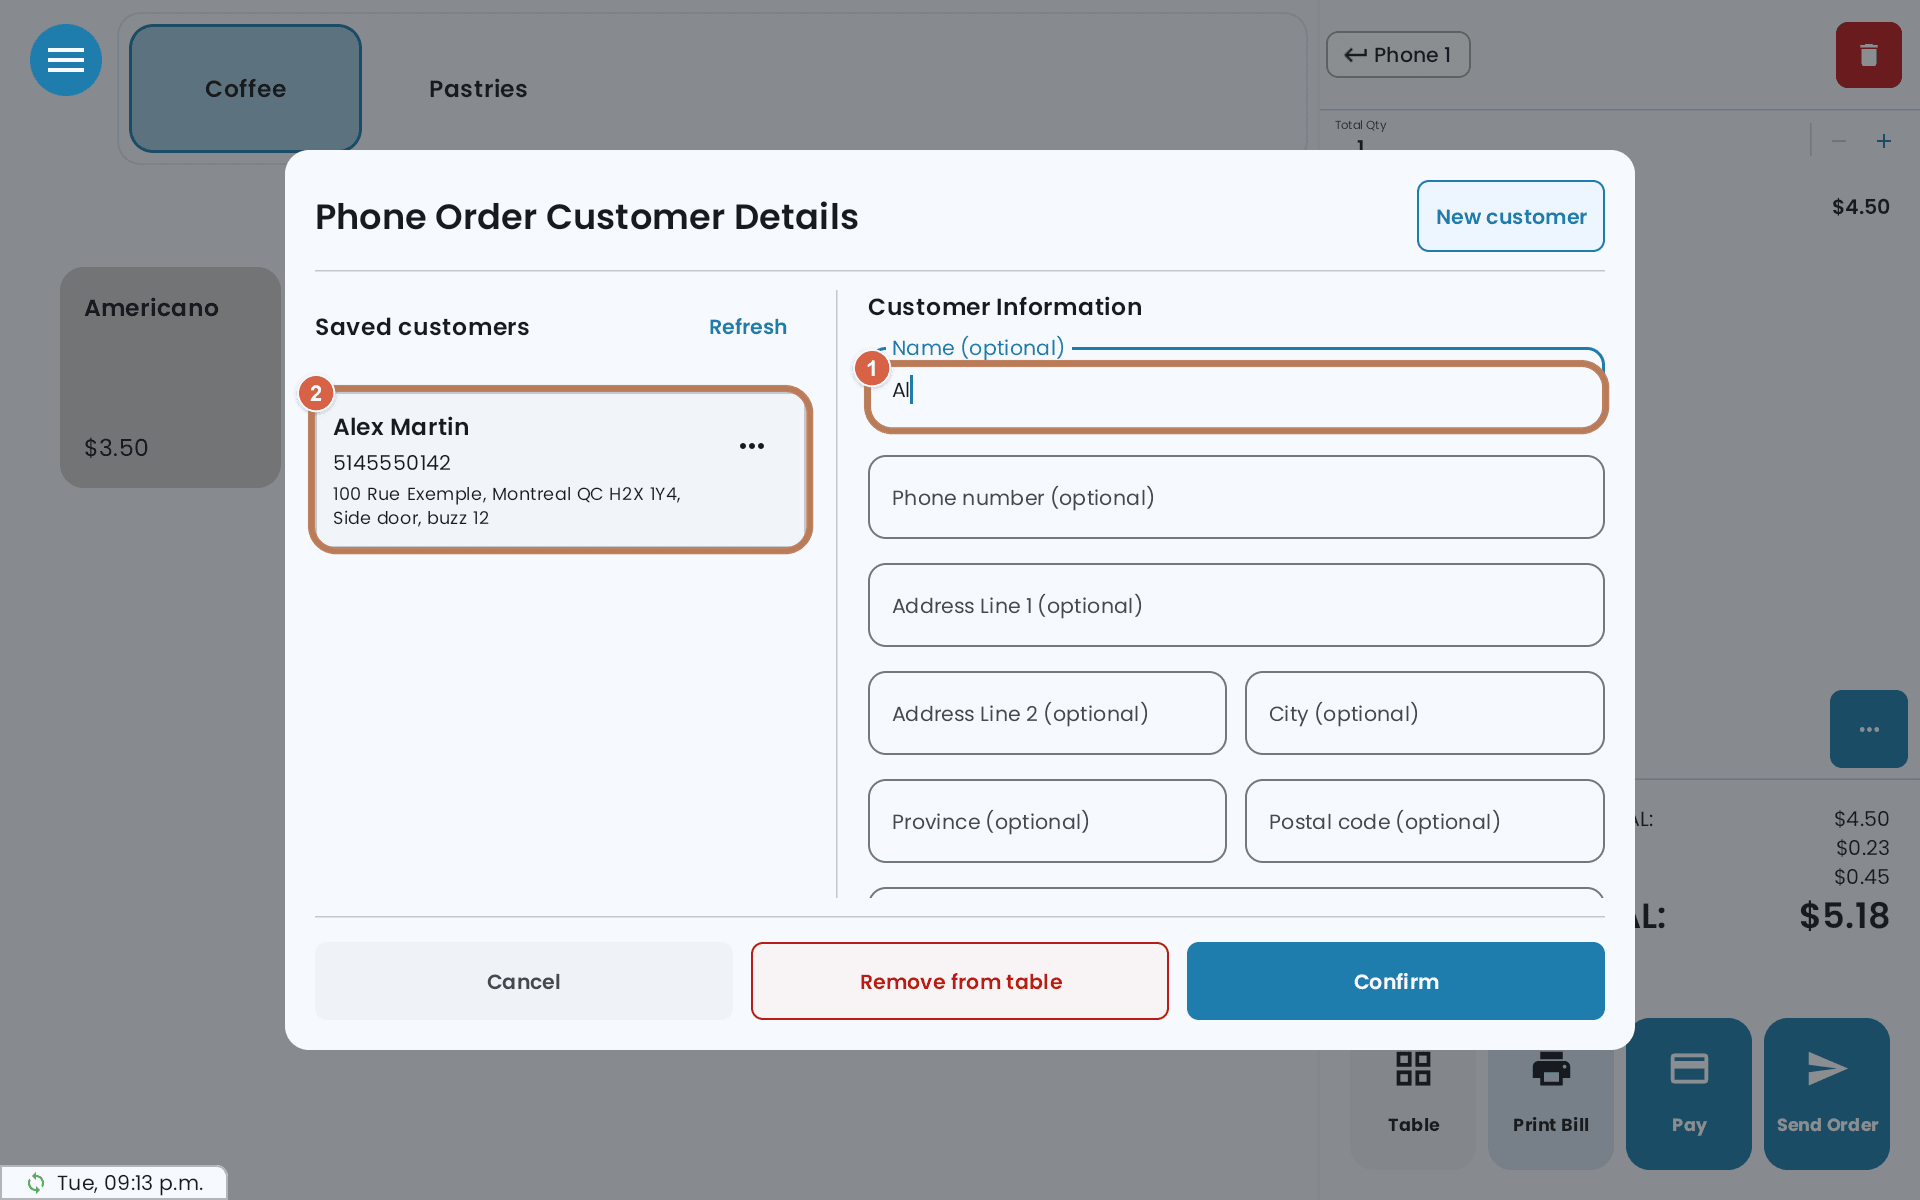The width and height of the screenshot is (1920, 1200).
Task: Click the sync status icon beside the time
Action: coord(36,1183)
